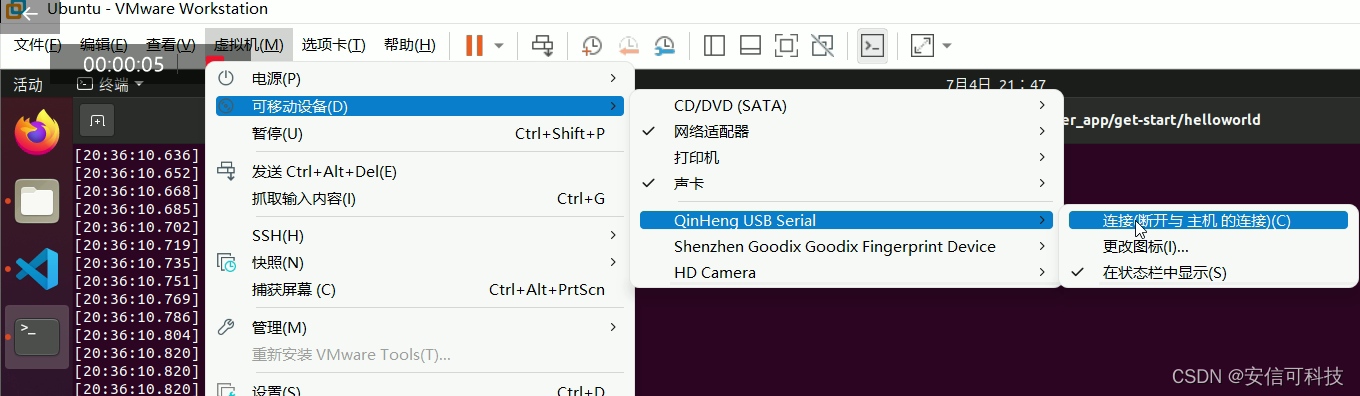This screenshot has height=396, width=1360.
Task: Click the new tab button in terminal
Action: point(97,120)
